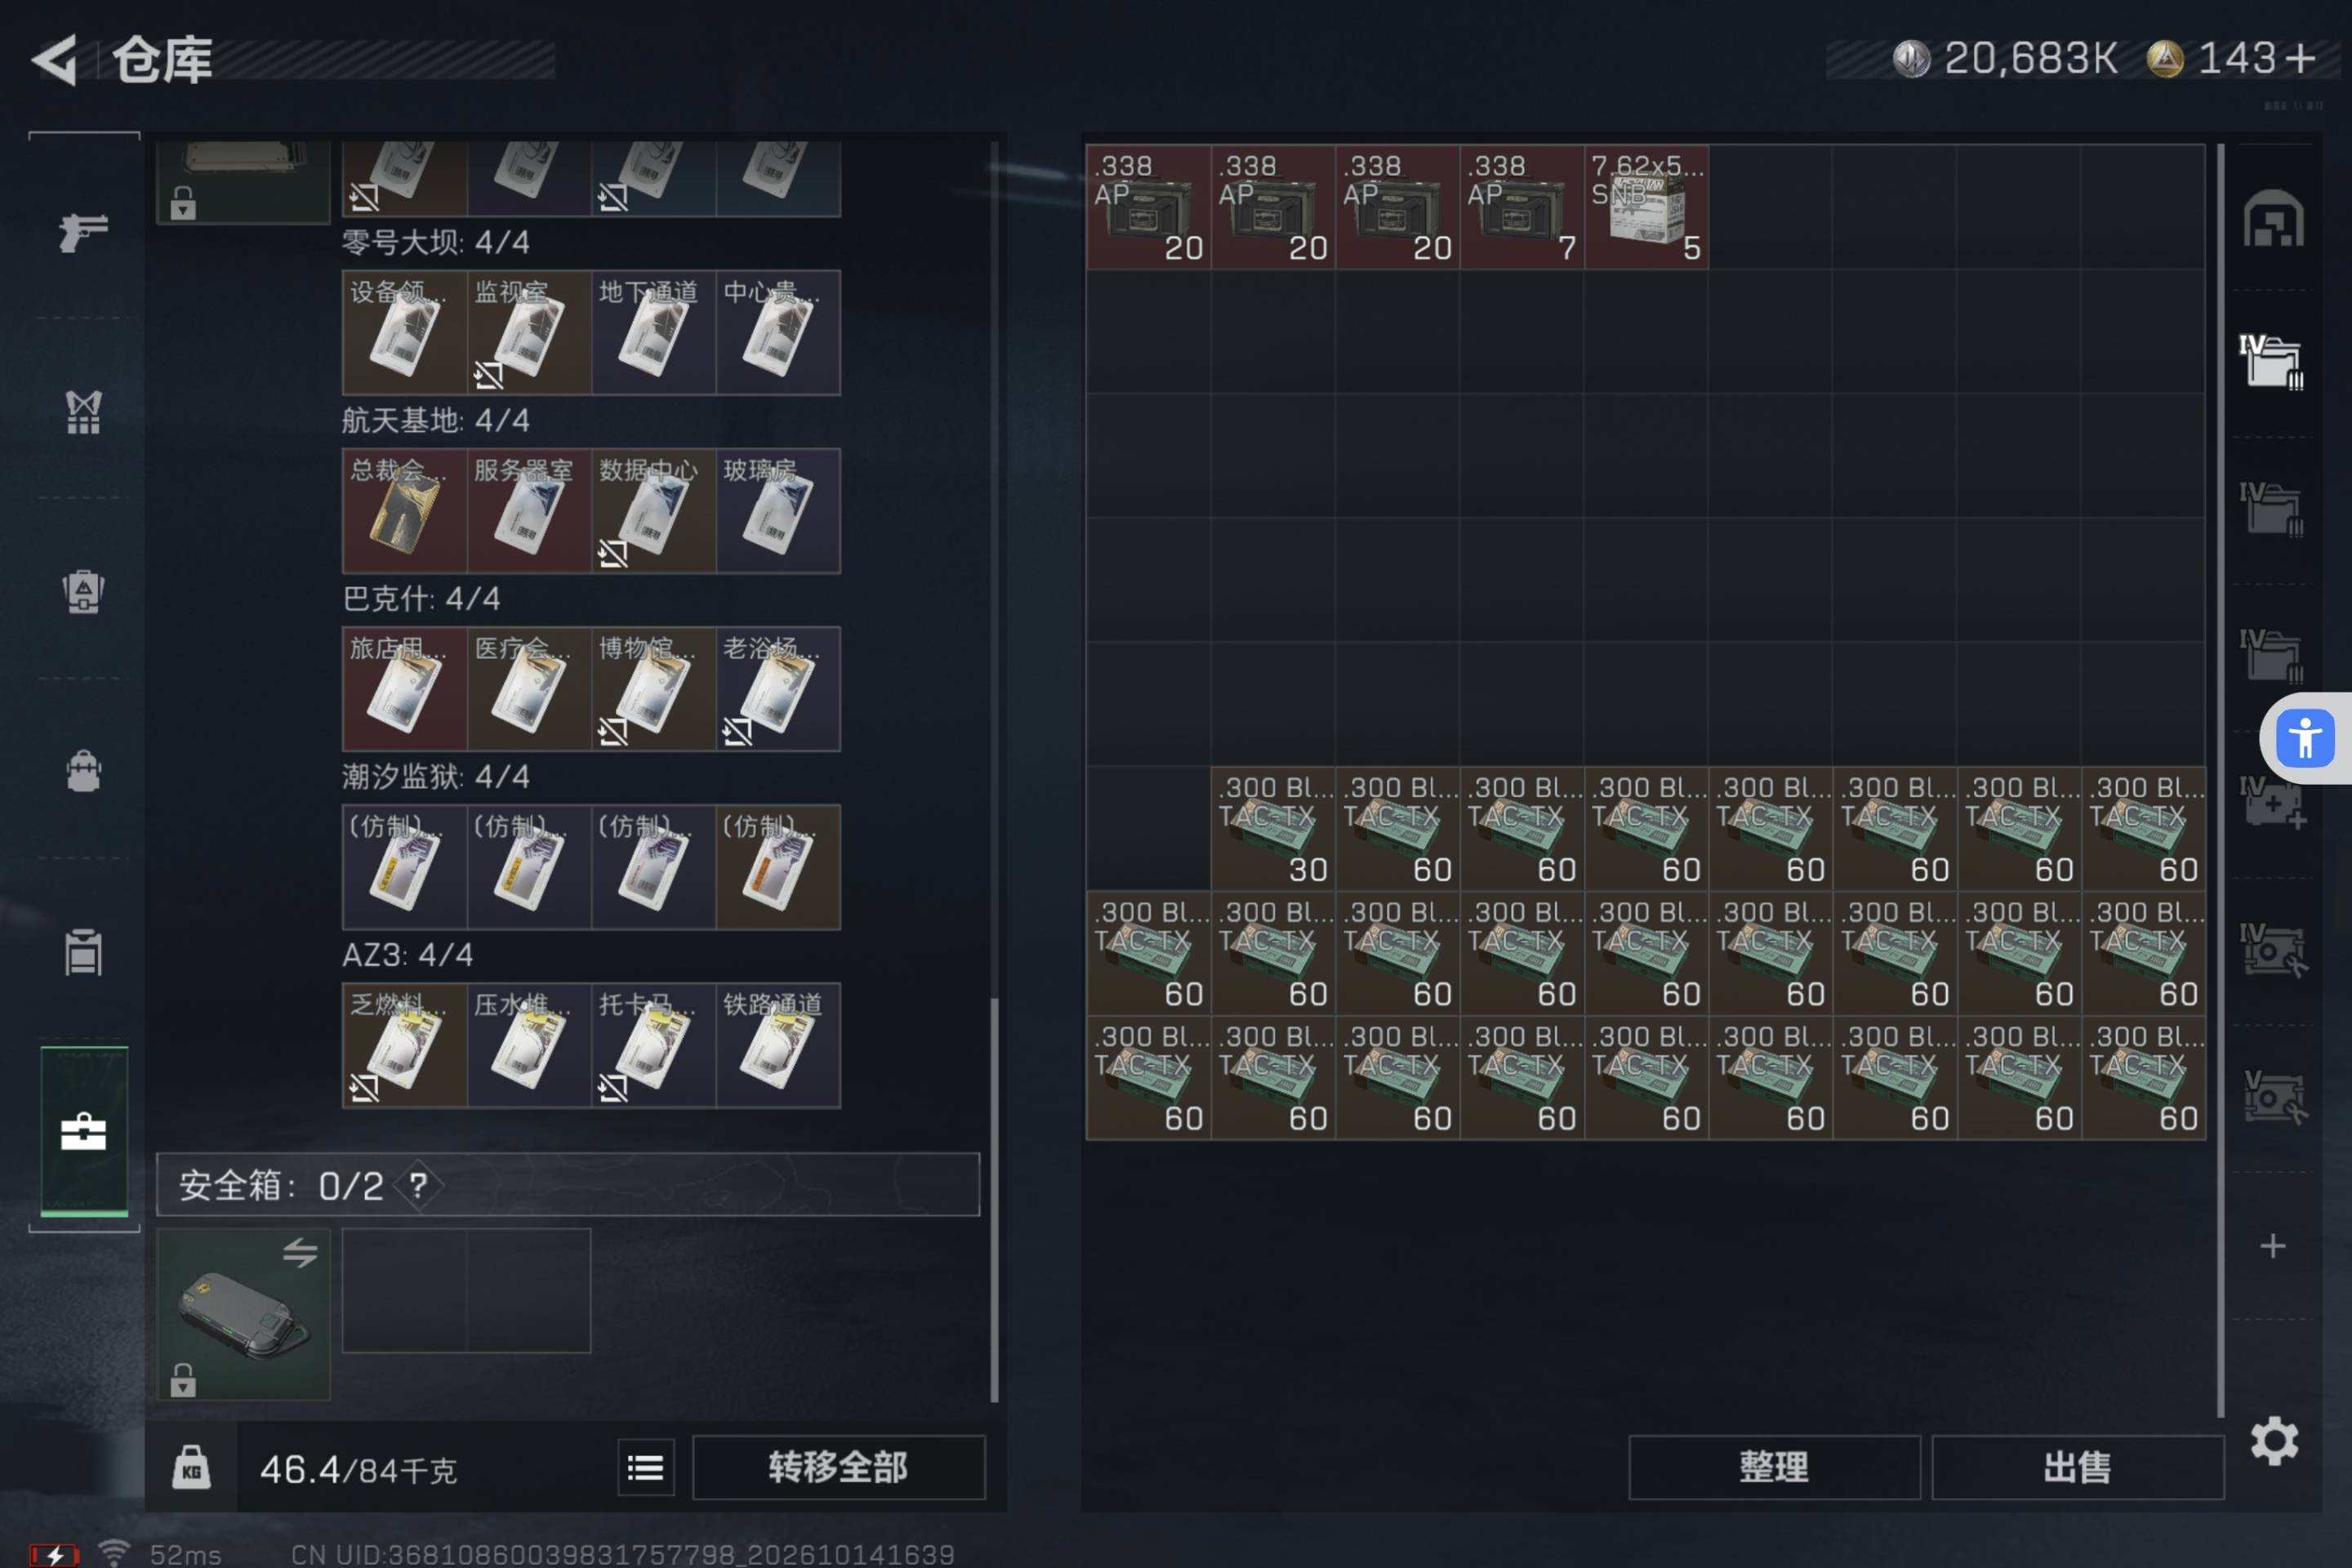Click the 20,683K currency coin icon

(x=1910, y=58)
